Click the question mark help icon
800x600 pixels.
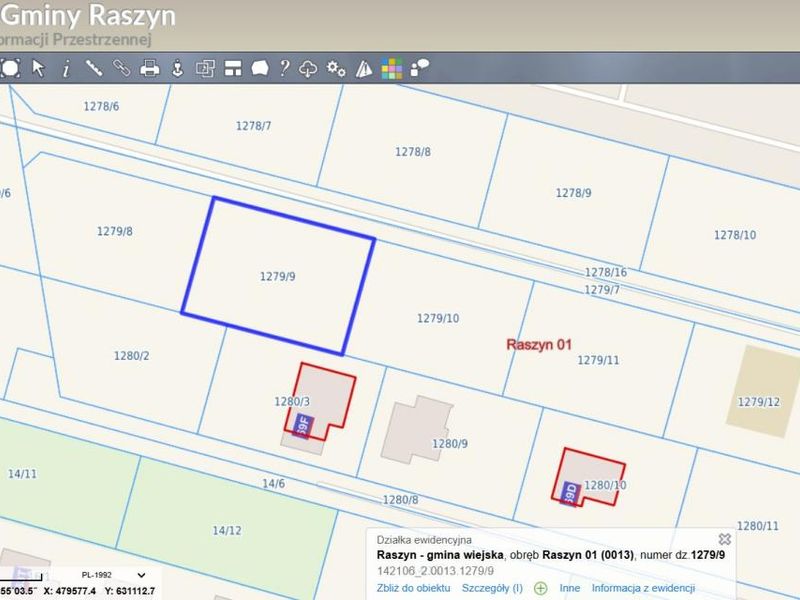(x=285, y=68)
